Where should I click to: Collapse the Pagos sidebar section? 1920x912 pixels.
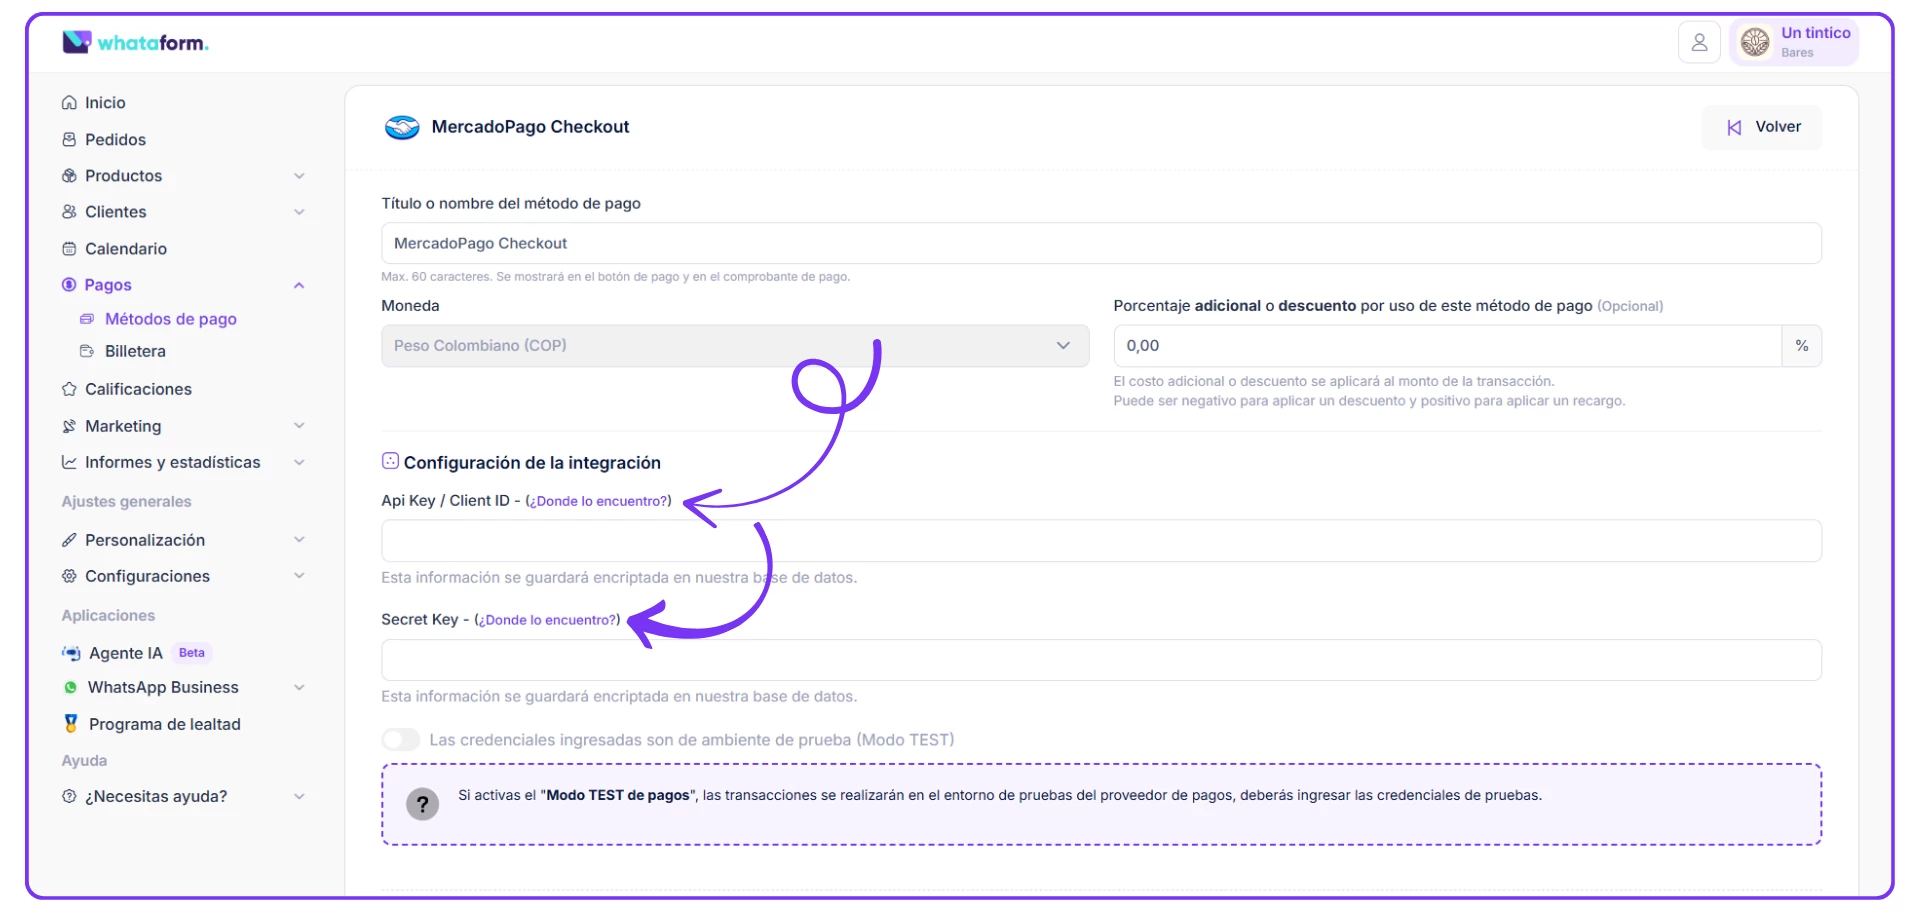click(x=299, y=285)
